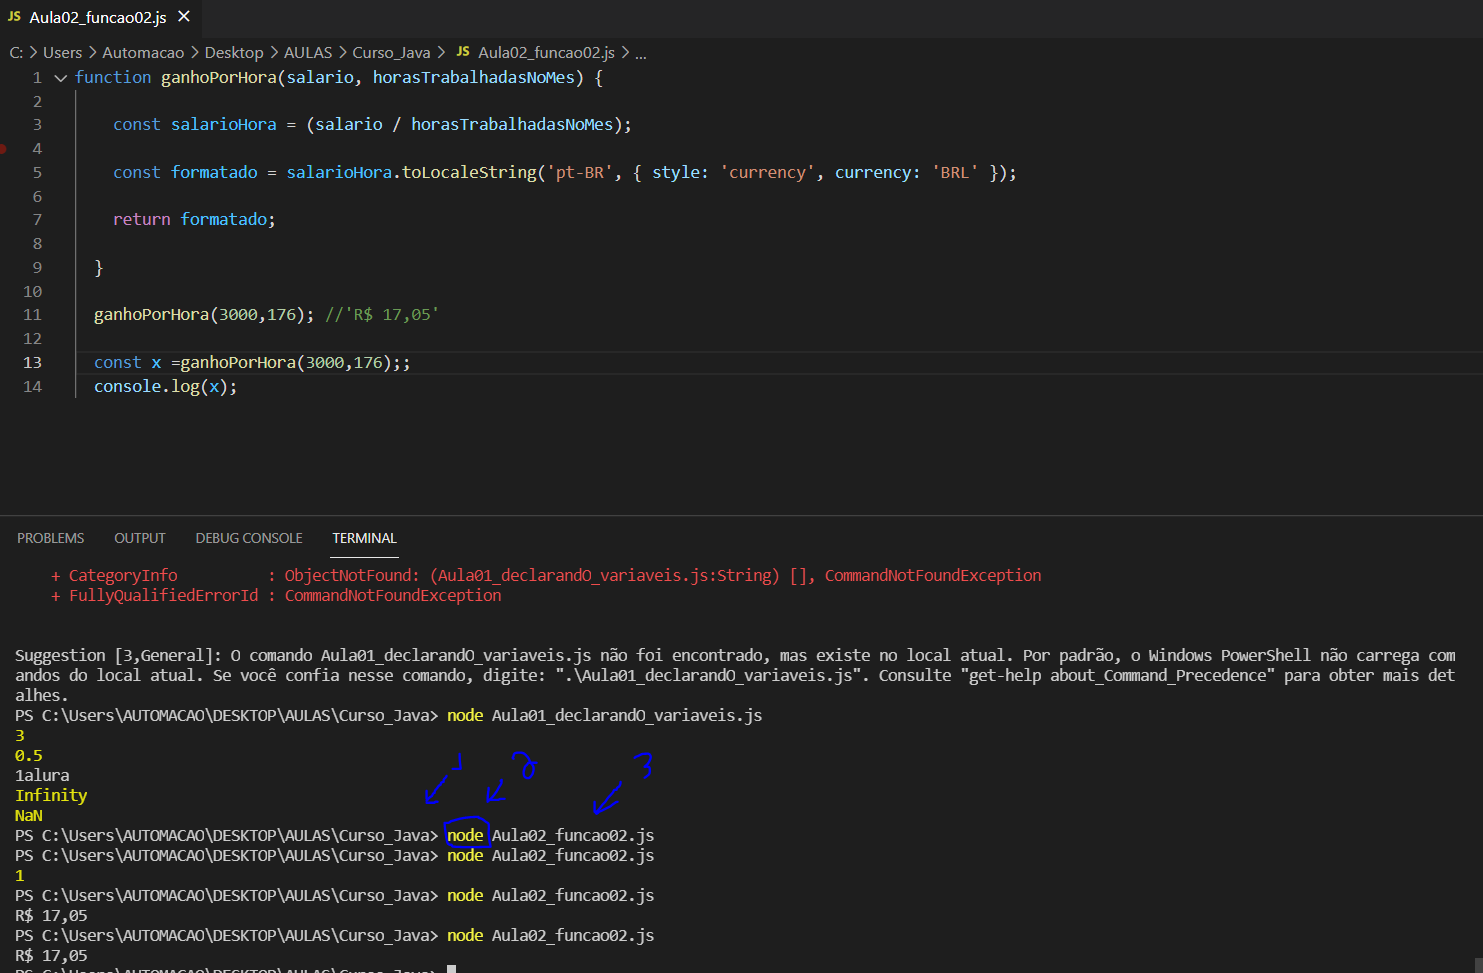This screenshot has width=1483, height=973.
Task: Click 'console.log(x);' on line 14
Action: [166, 387]
